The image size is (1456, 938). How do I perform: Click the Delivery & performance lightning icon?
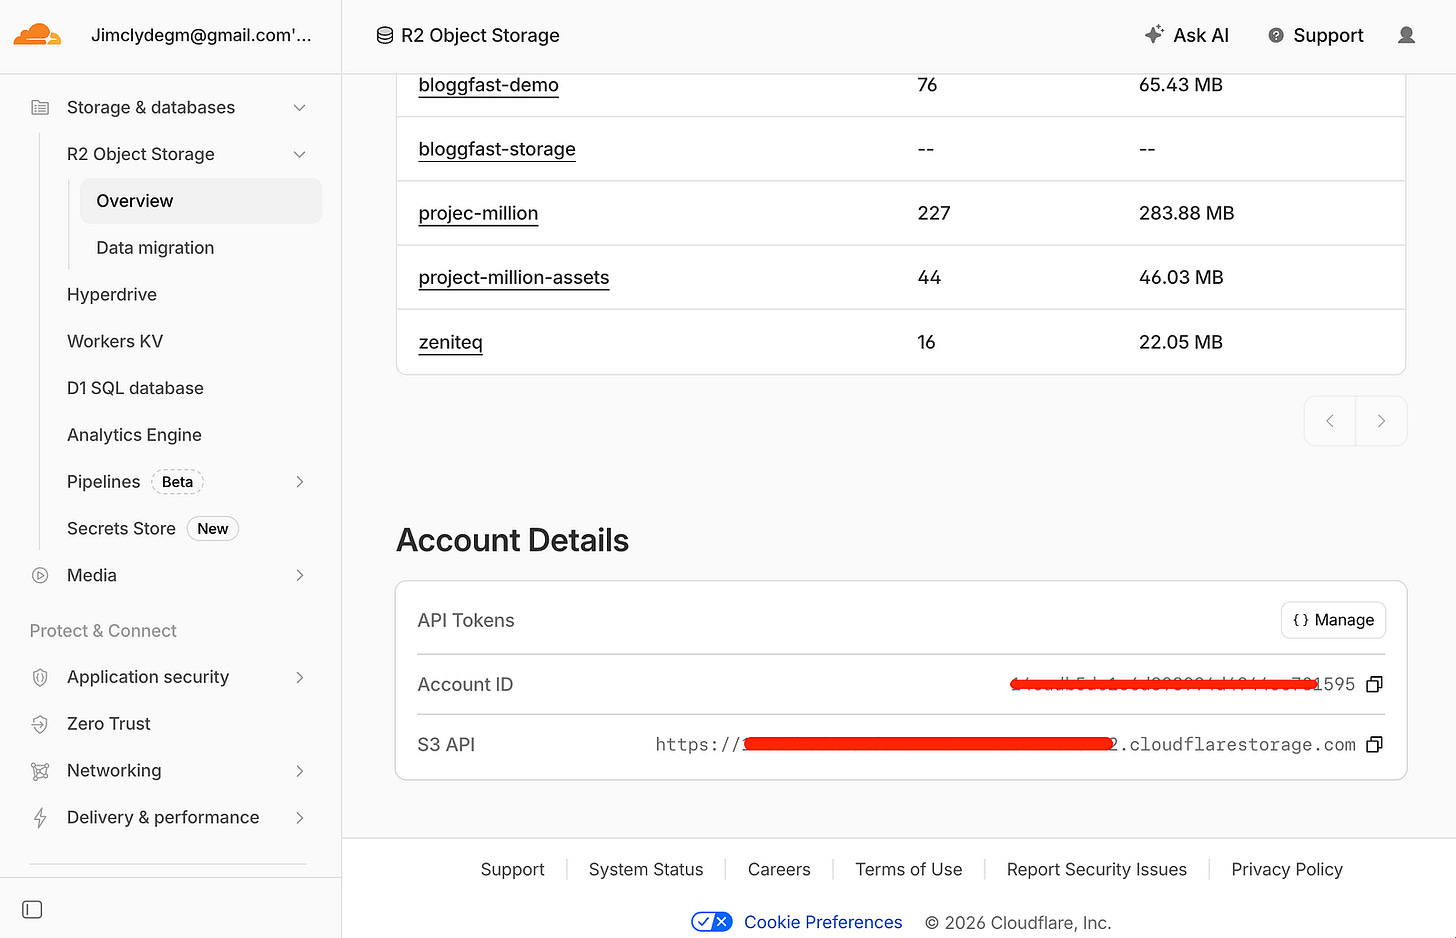coord(39,817)
